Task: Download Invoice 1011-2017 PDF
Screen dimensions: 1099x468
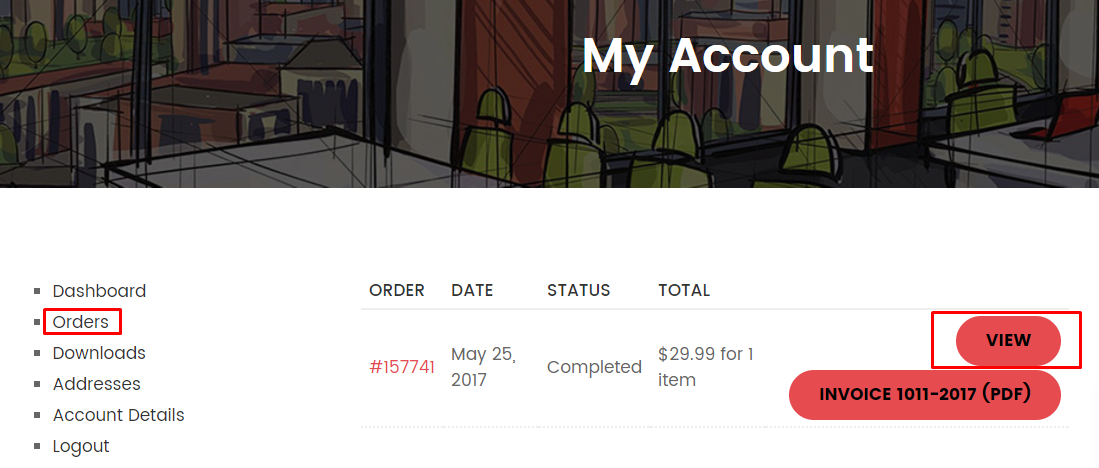Action: coord(924,394)
